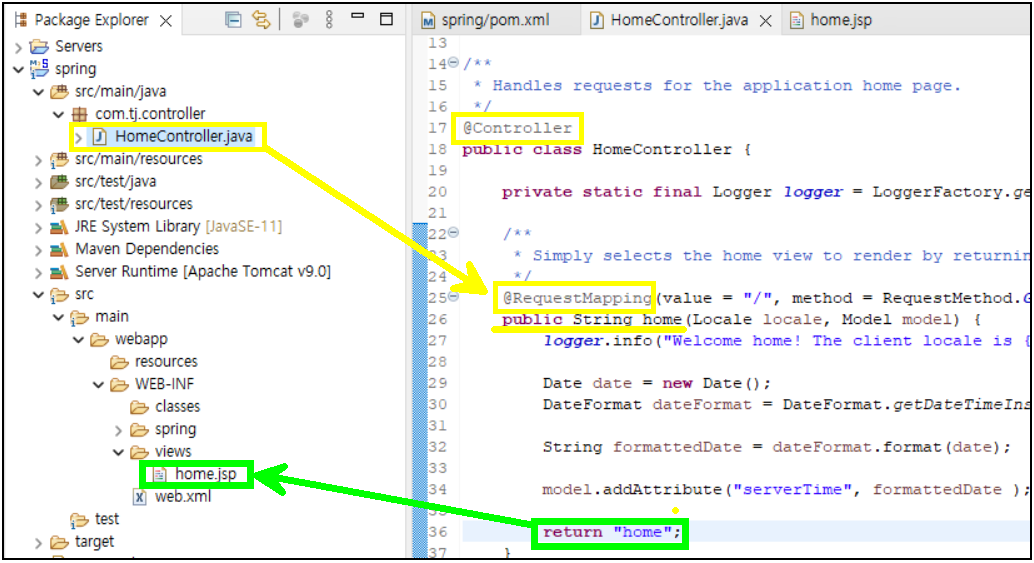
Task: Click model.addAttribute on line 34
Action: 631,490
